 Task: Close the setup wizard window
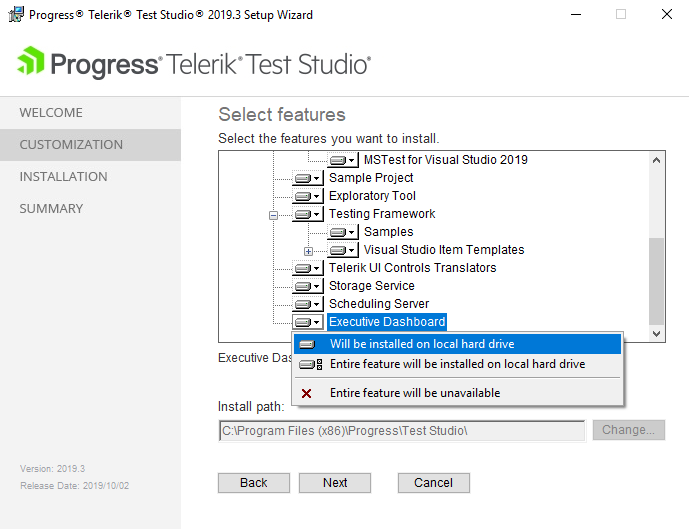coord(667,14)
